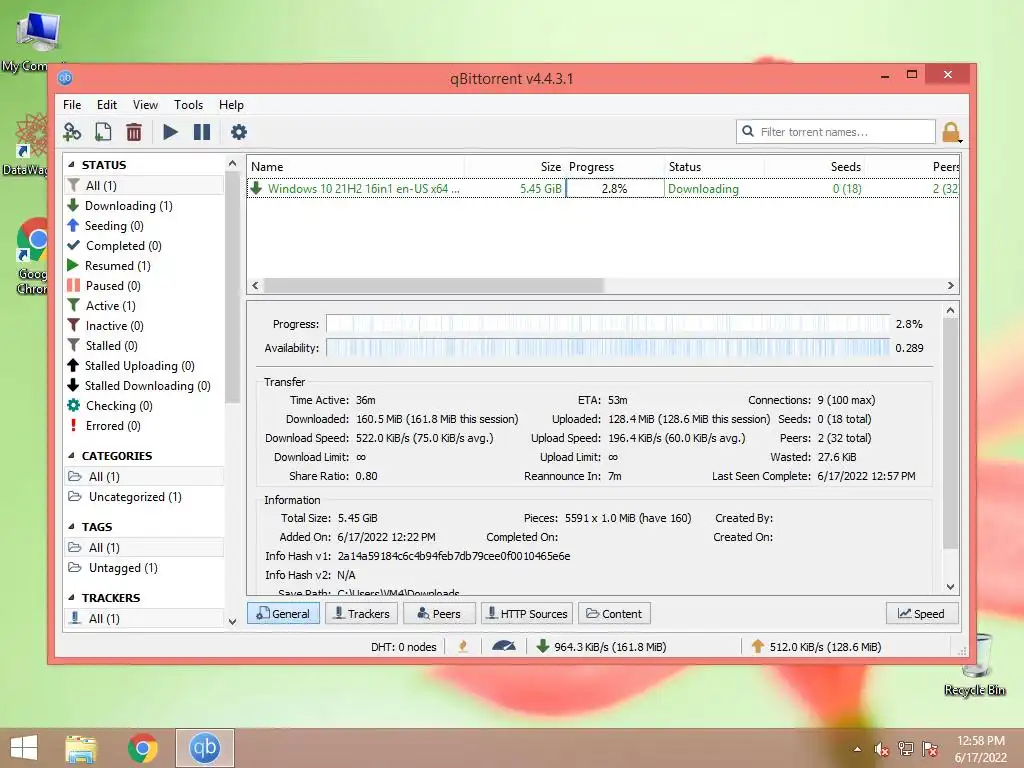Screen dimensions: 1024x768
Task: Click the Add Torrent Link toolbar icon
Action: pos(72,132)
